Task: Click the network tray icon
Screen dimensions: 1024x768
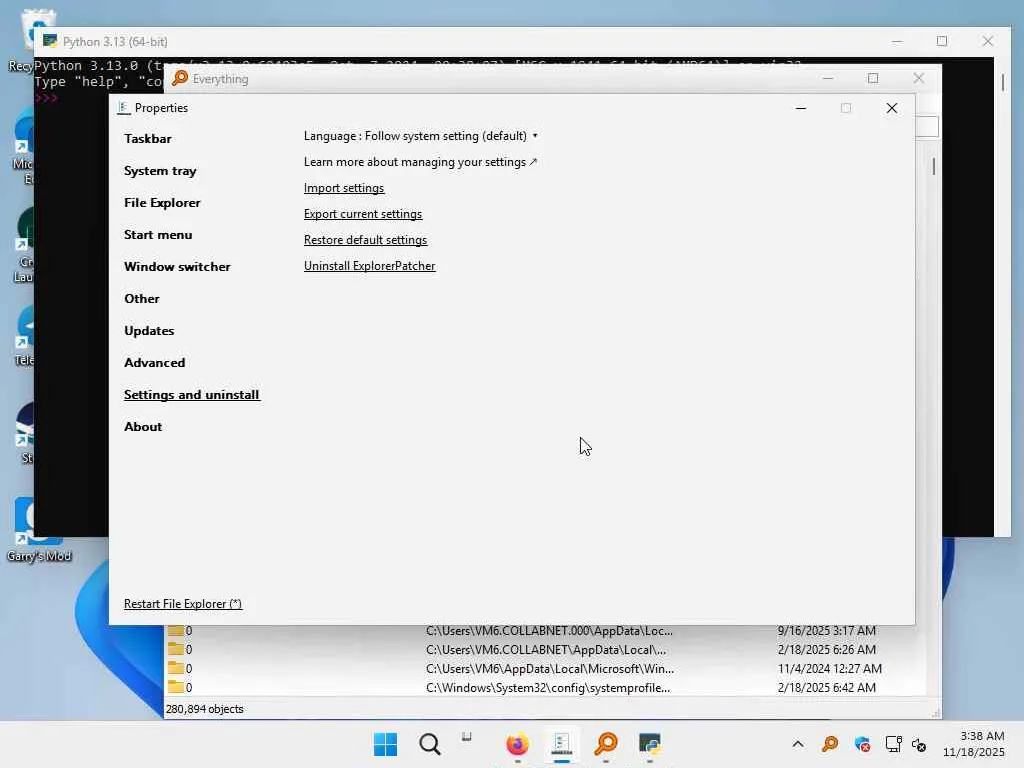Action: coord(893,744)
